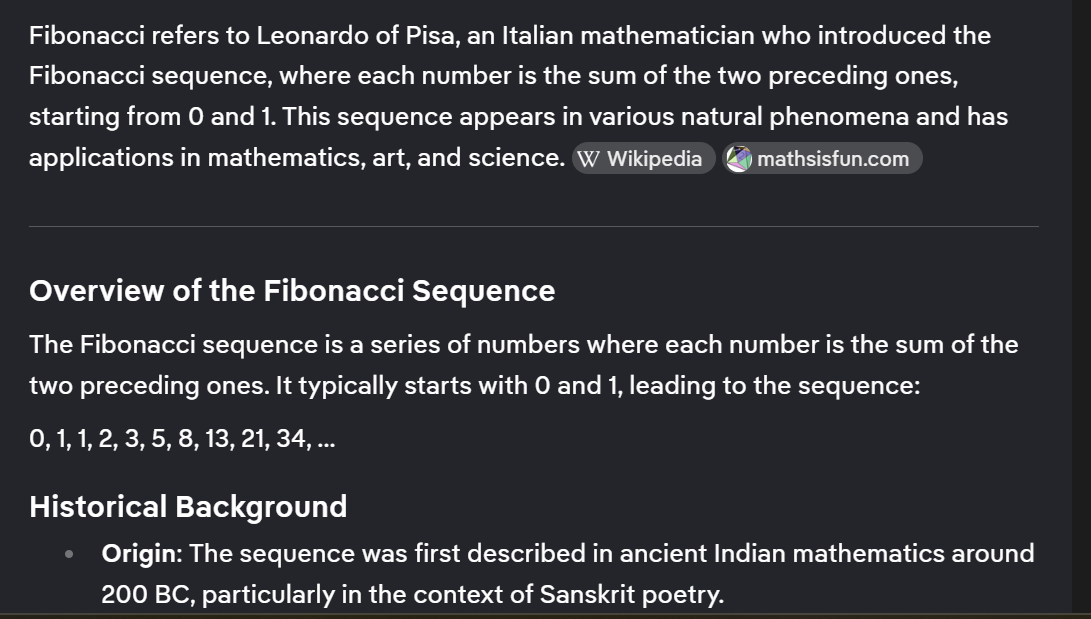Click the ellipsis ending the number sequence
Image resolution: width=1091 pixels, height=619 pixels.
tap(326, 438)
